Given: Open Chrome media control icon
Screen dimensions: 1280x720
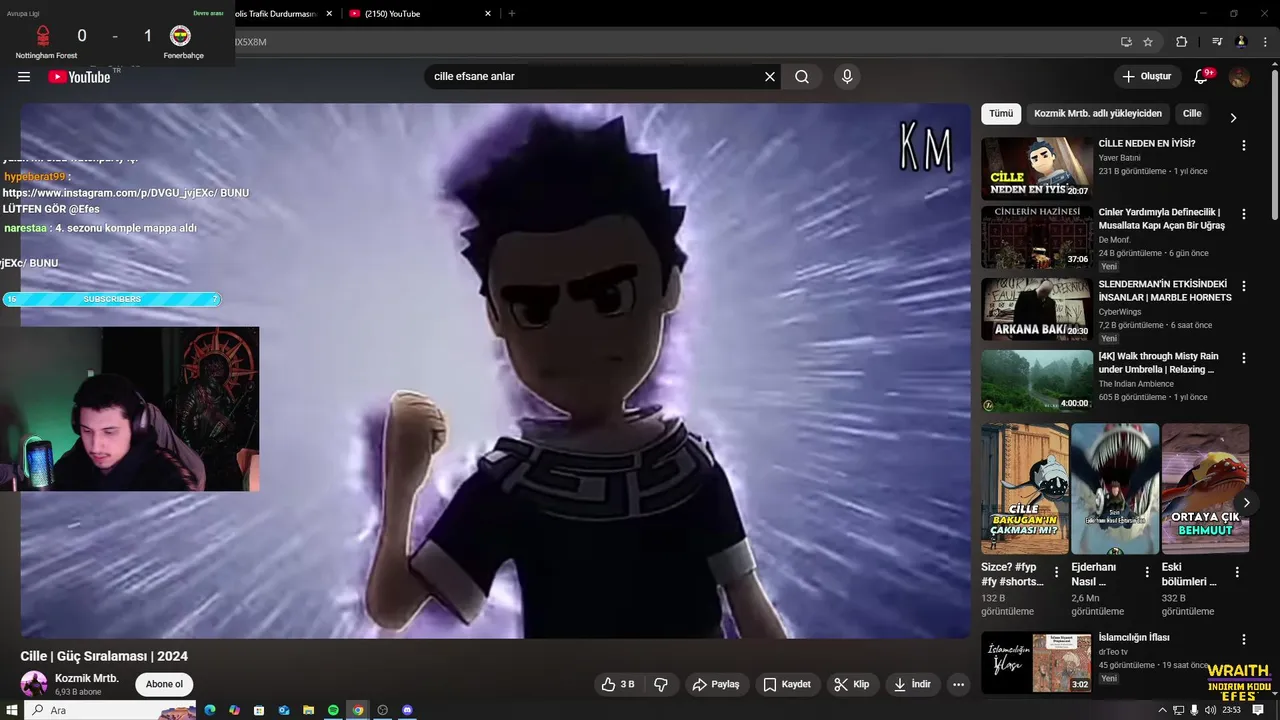Looking at the screenshot, I should tap(1217, 42).
